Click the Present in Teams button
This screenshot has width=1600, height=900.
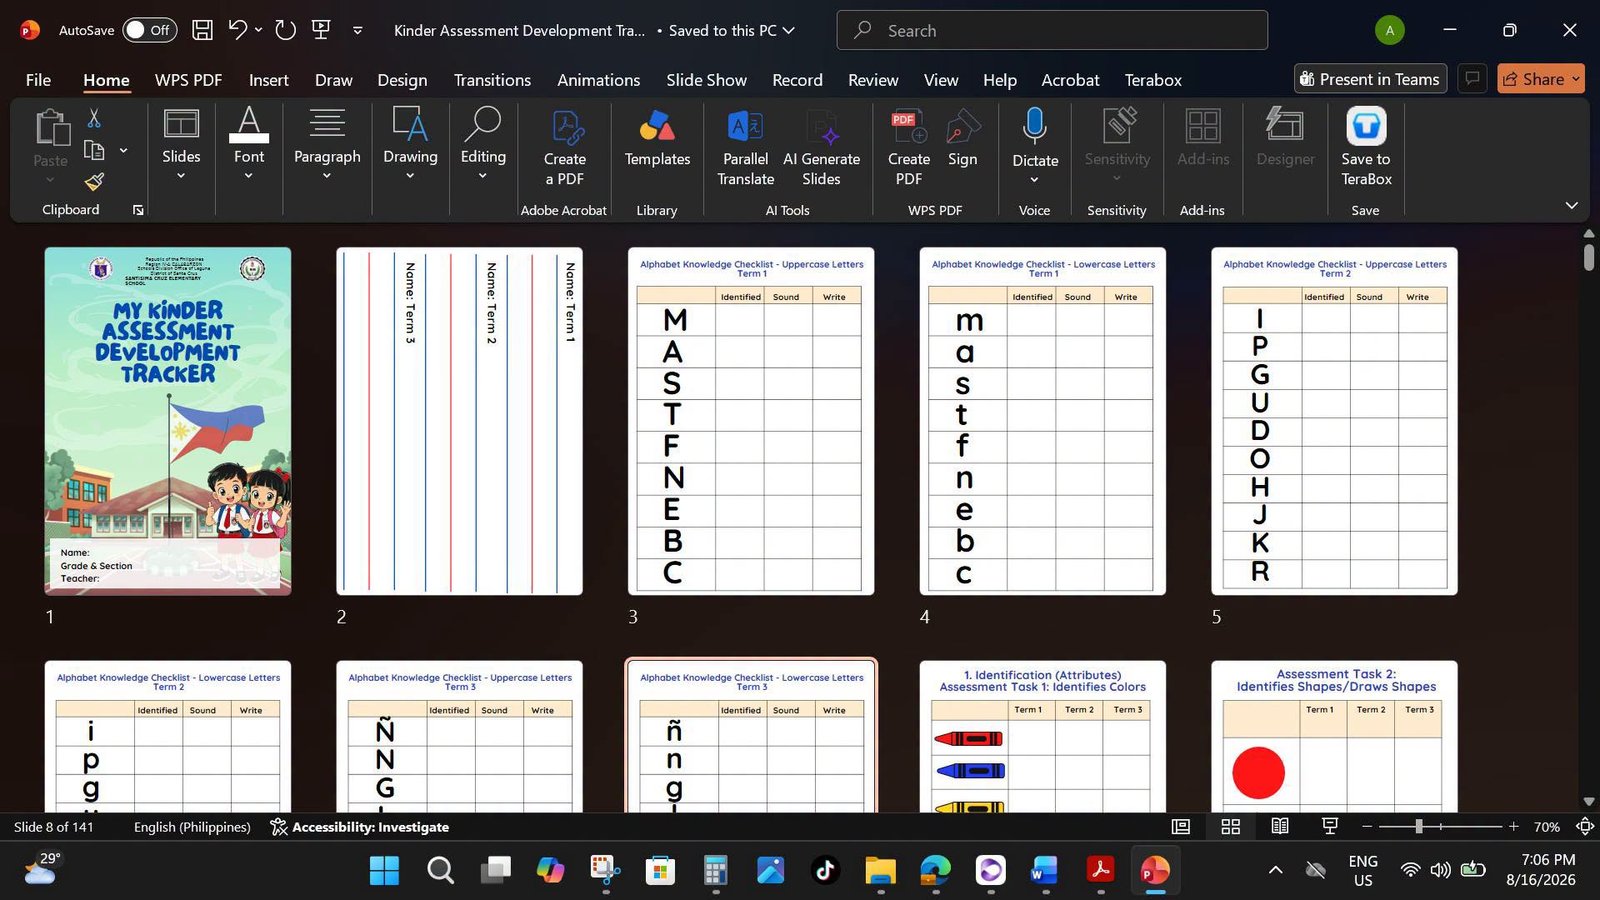pos(1370,79)
